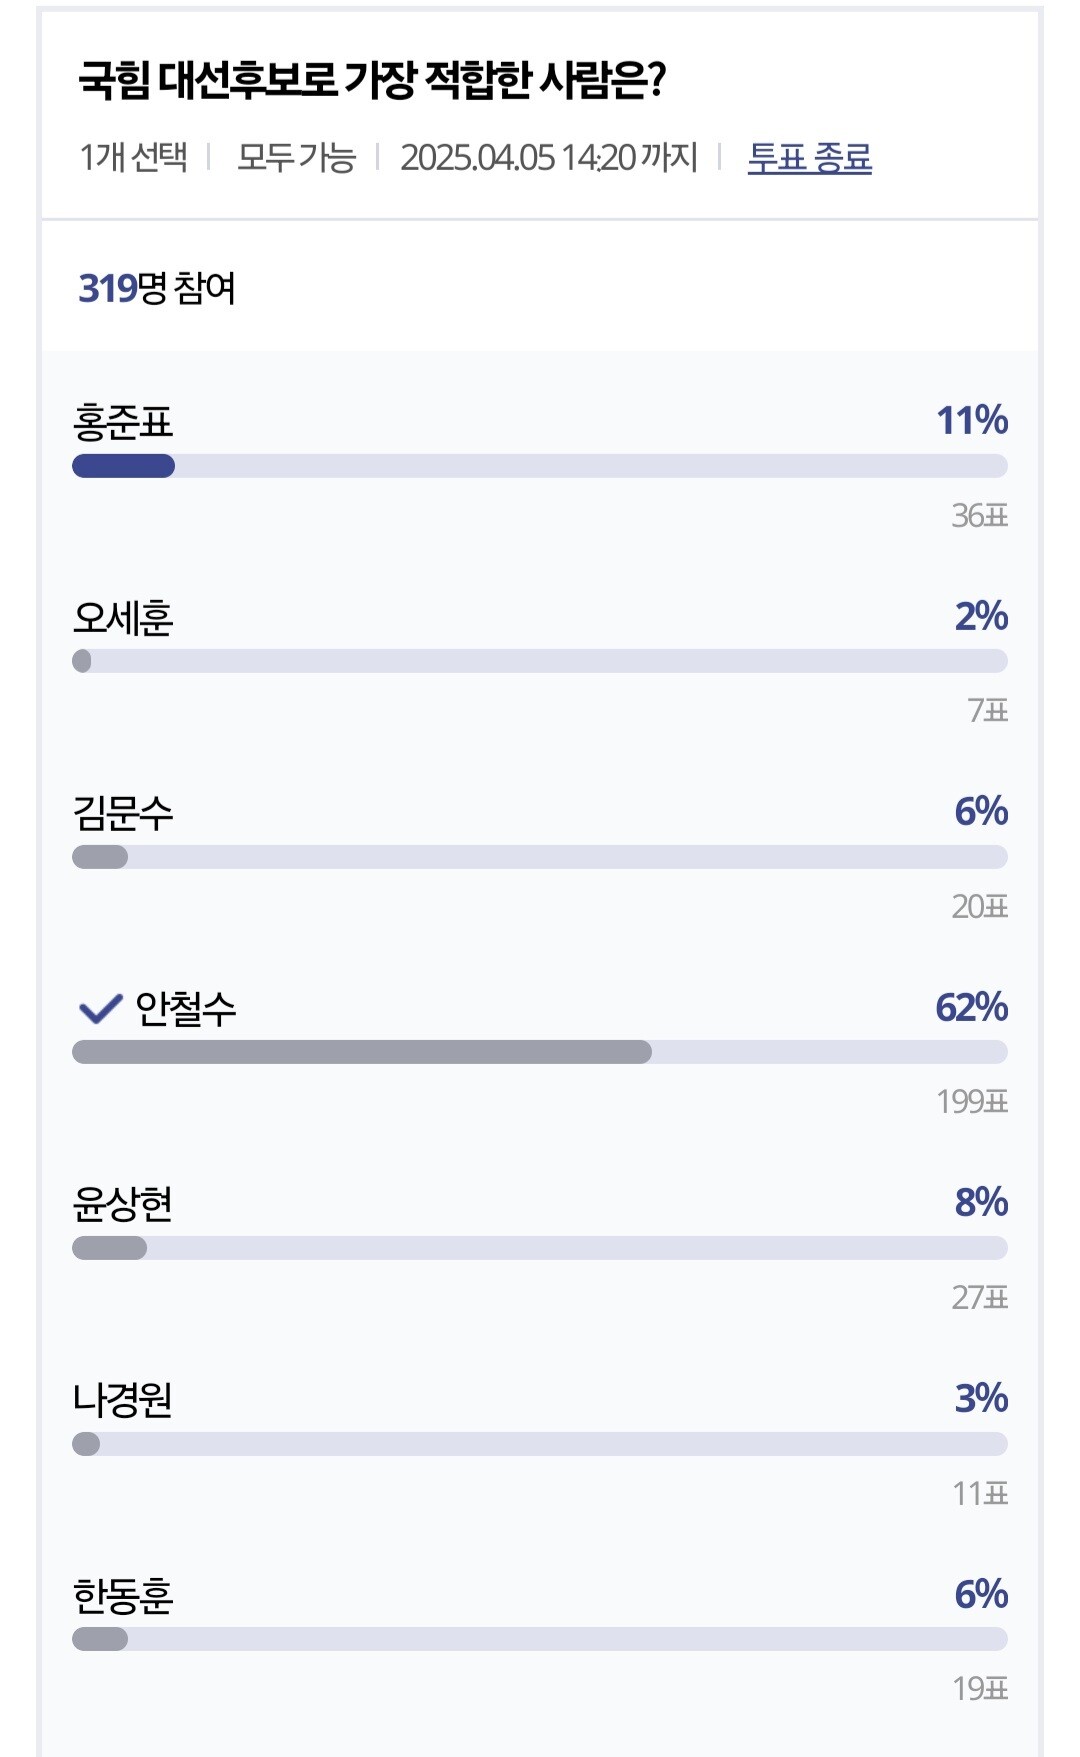Click 홍준표's blue progress bar
The height and width of the screenshot is (1757, 1080).
point(123,466)
